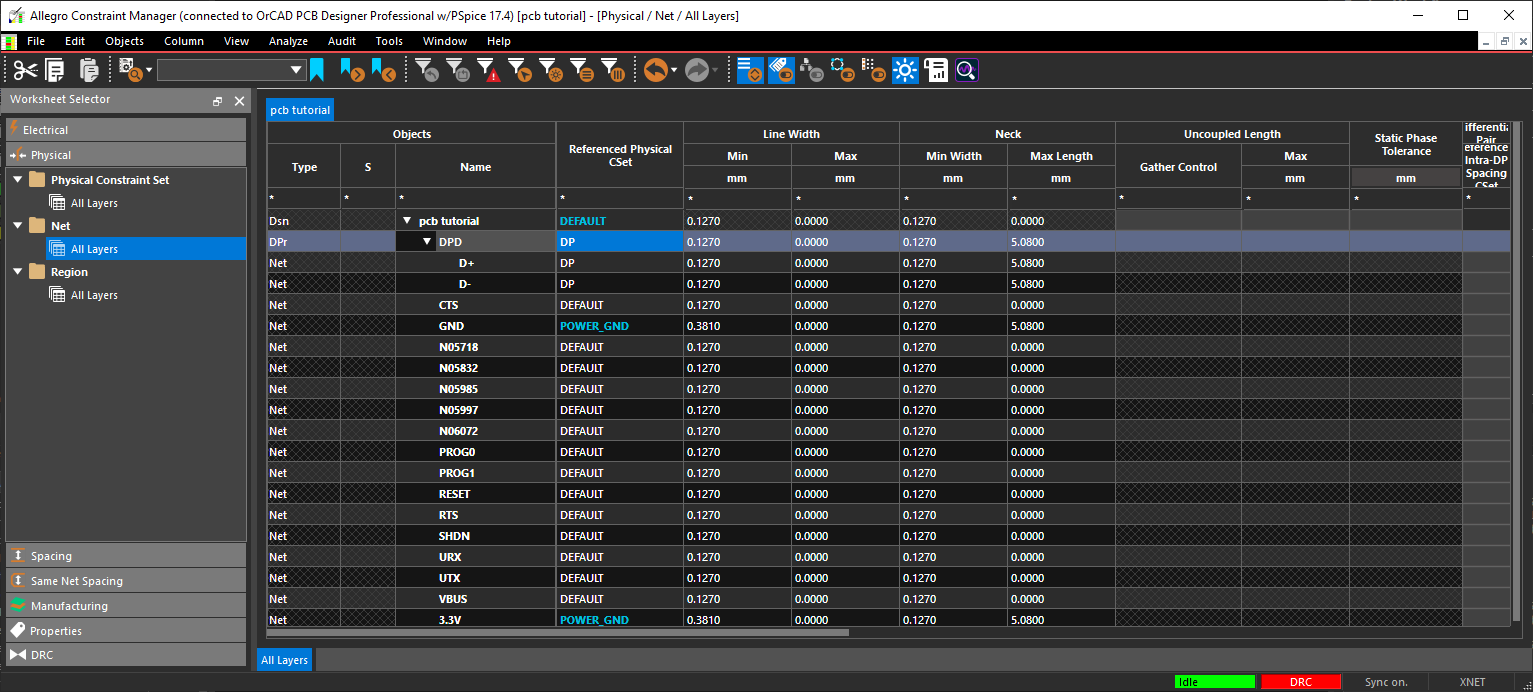Open the Analyze menu

288,41
